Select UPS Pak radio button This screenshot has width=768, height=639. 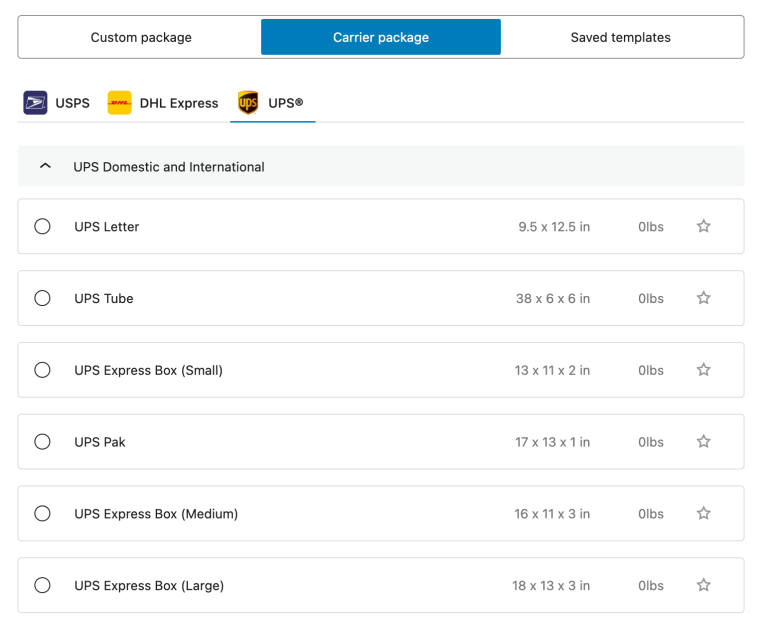click(42, 442)
